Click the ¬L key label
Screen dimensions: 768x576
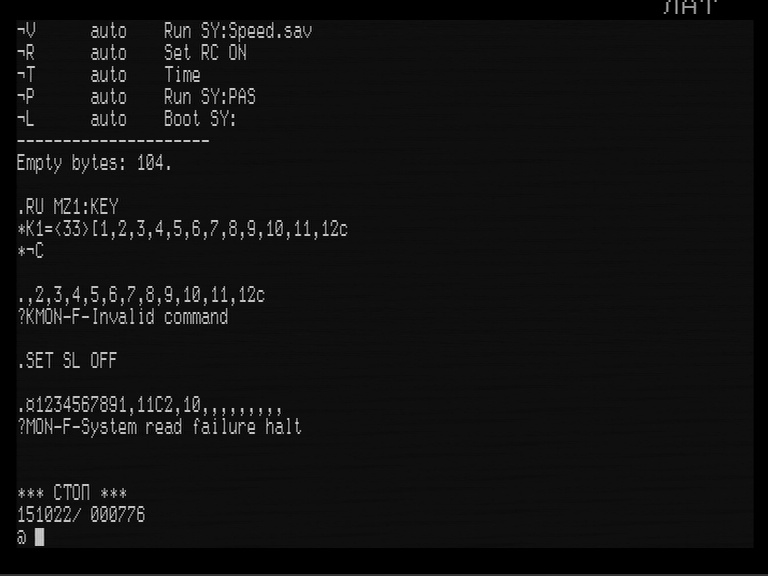(x=26, y=119)
